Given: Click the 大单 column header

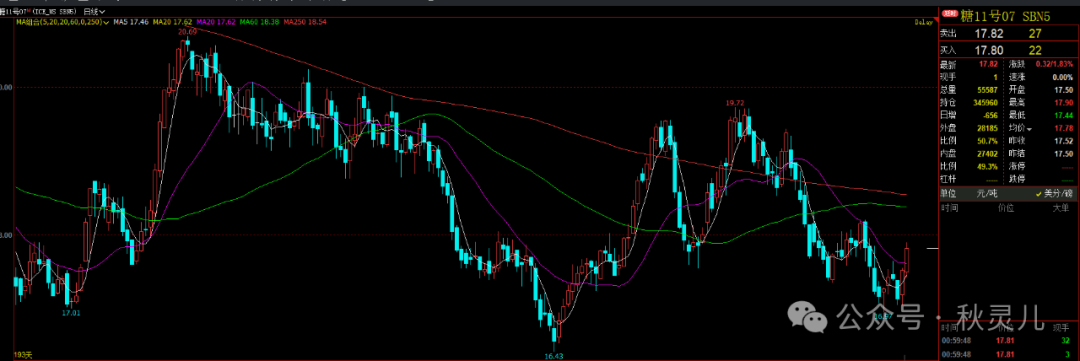Looking at the screenshot, I should [x=1061, y=206].
